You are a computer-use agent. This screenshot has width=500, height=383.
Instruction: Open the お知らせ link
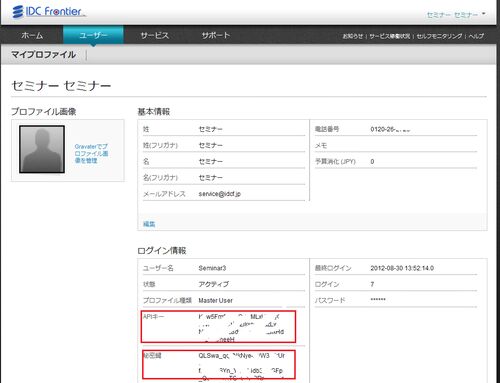click(x=353, y=36)
